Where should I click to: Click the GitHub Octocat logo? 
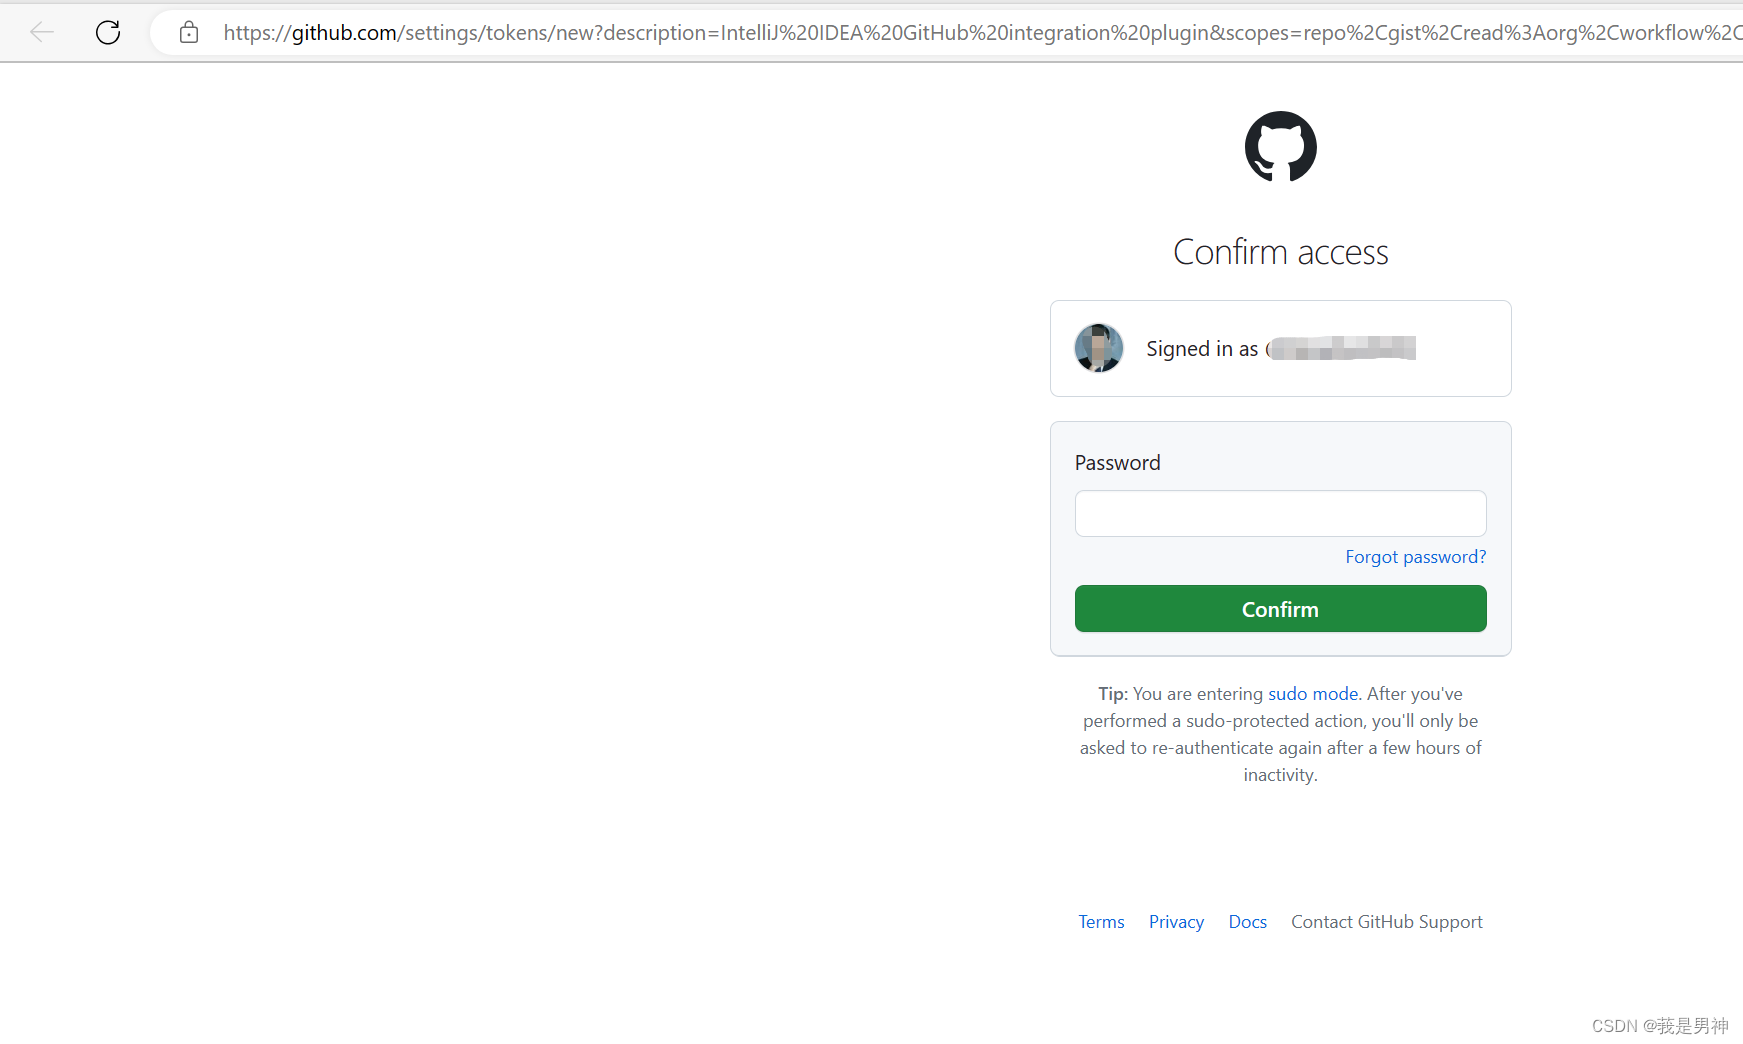point(1280,146)
